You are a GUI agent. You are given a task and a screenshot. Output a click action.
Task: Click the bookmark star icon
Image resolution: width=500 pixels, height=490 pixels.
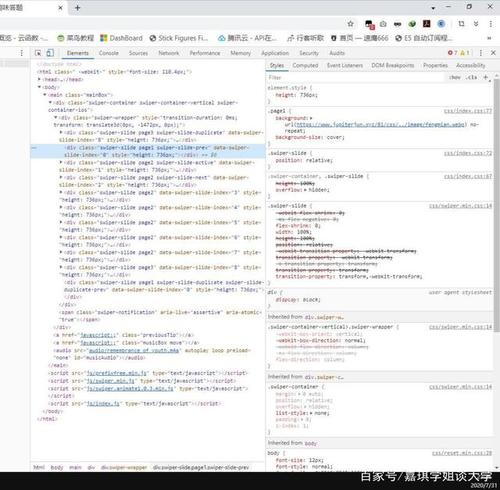point(350,24)
